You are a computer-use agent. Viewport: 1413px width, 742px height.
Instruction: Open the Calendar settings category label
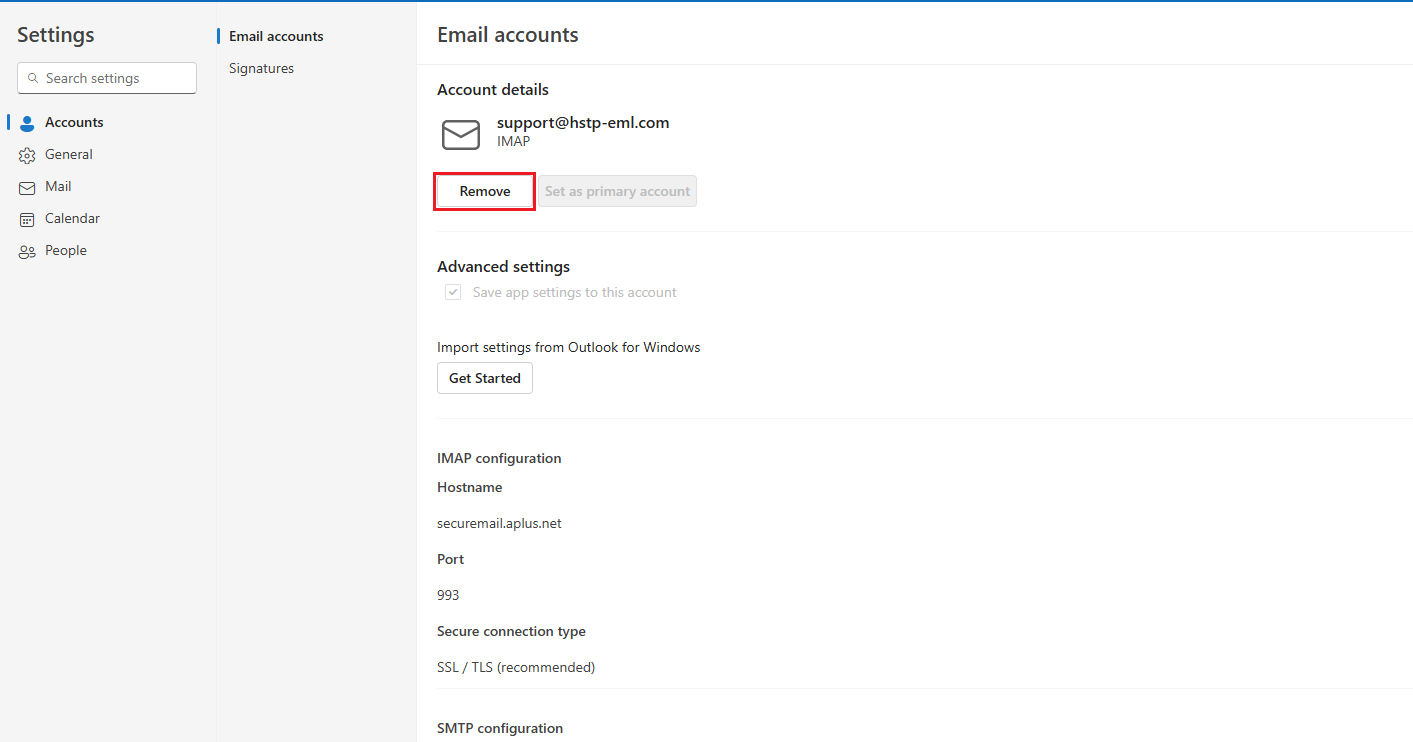click(72, 218)
